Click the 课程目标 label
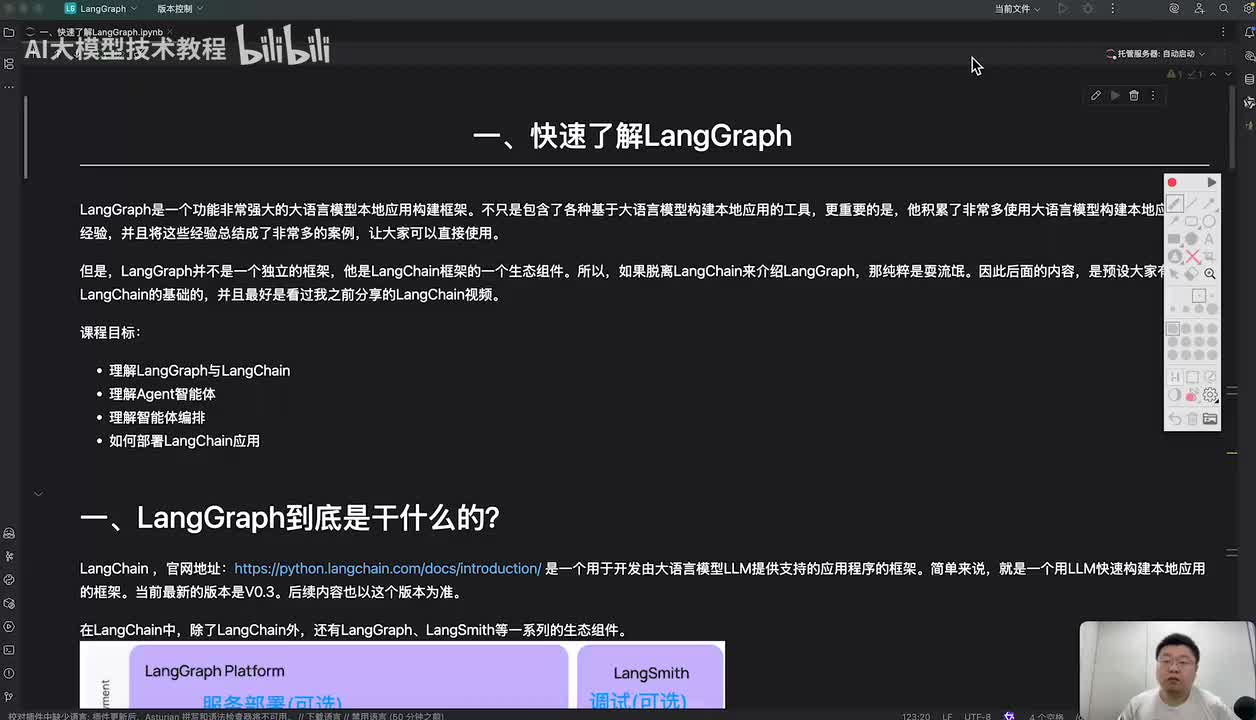The width and height of the screenshot is (1256, 720). [x=110, y=332]
